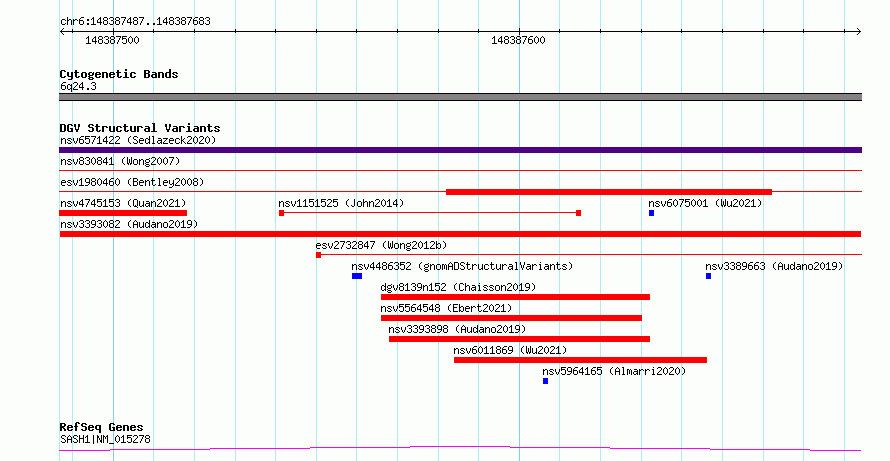Select the purple nsv6571422 variant bar
The width and height of the screenshot is (890, 461).
(x=460, y=150)
